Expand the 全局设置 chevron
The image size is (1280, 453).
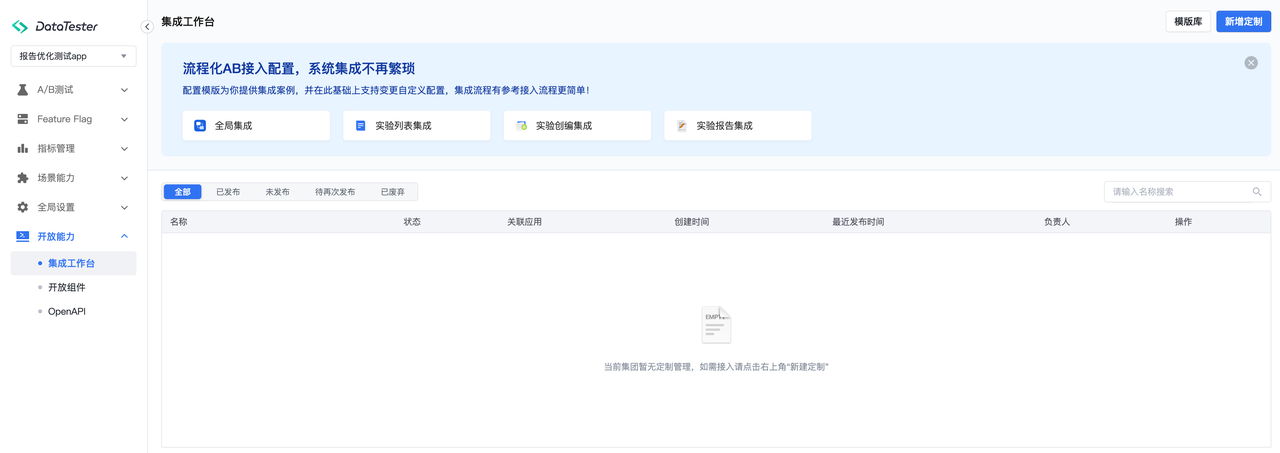(124, 207)
